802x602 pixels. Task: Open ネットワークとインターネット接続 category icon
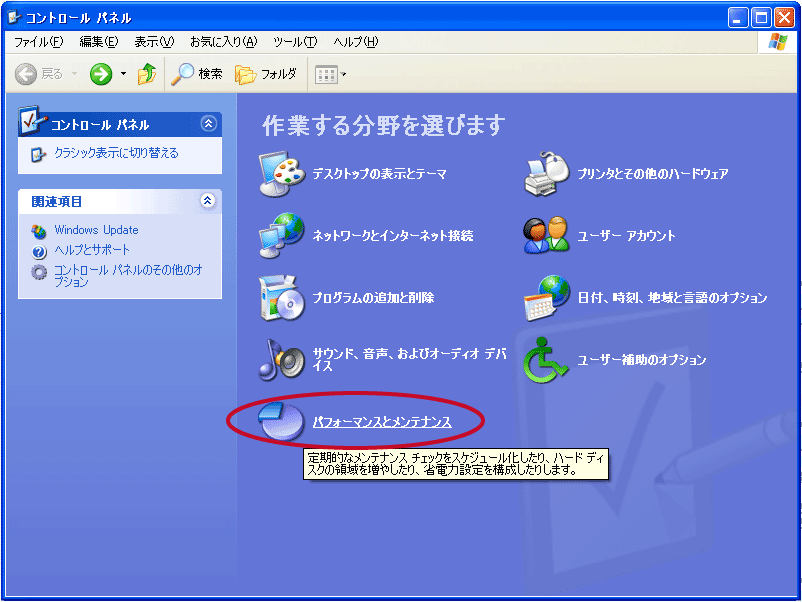point(281,236)
